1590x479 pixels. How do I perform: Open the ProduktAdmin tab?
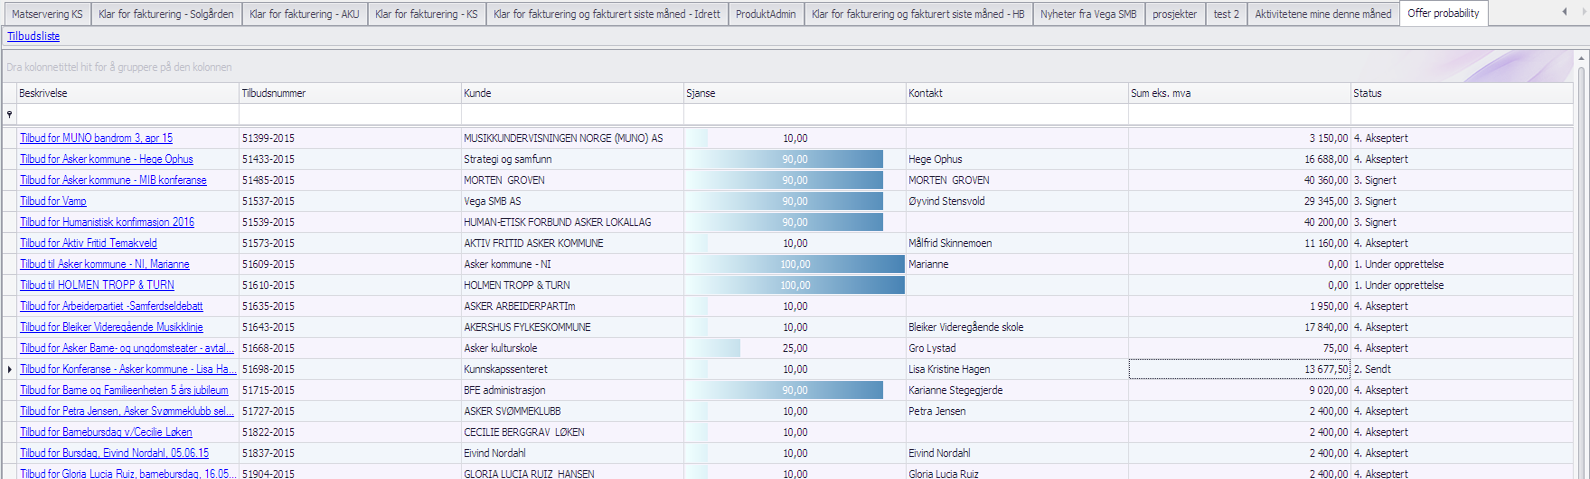coord(765,14)
